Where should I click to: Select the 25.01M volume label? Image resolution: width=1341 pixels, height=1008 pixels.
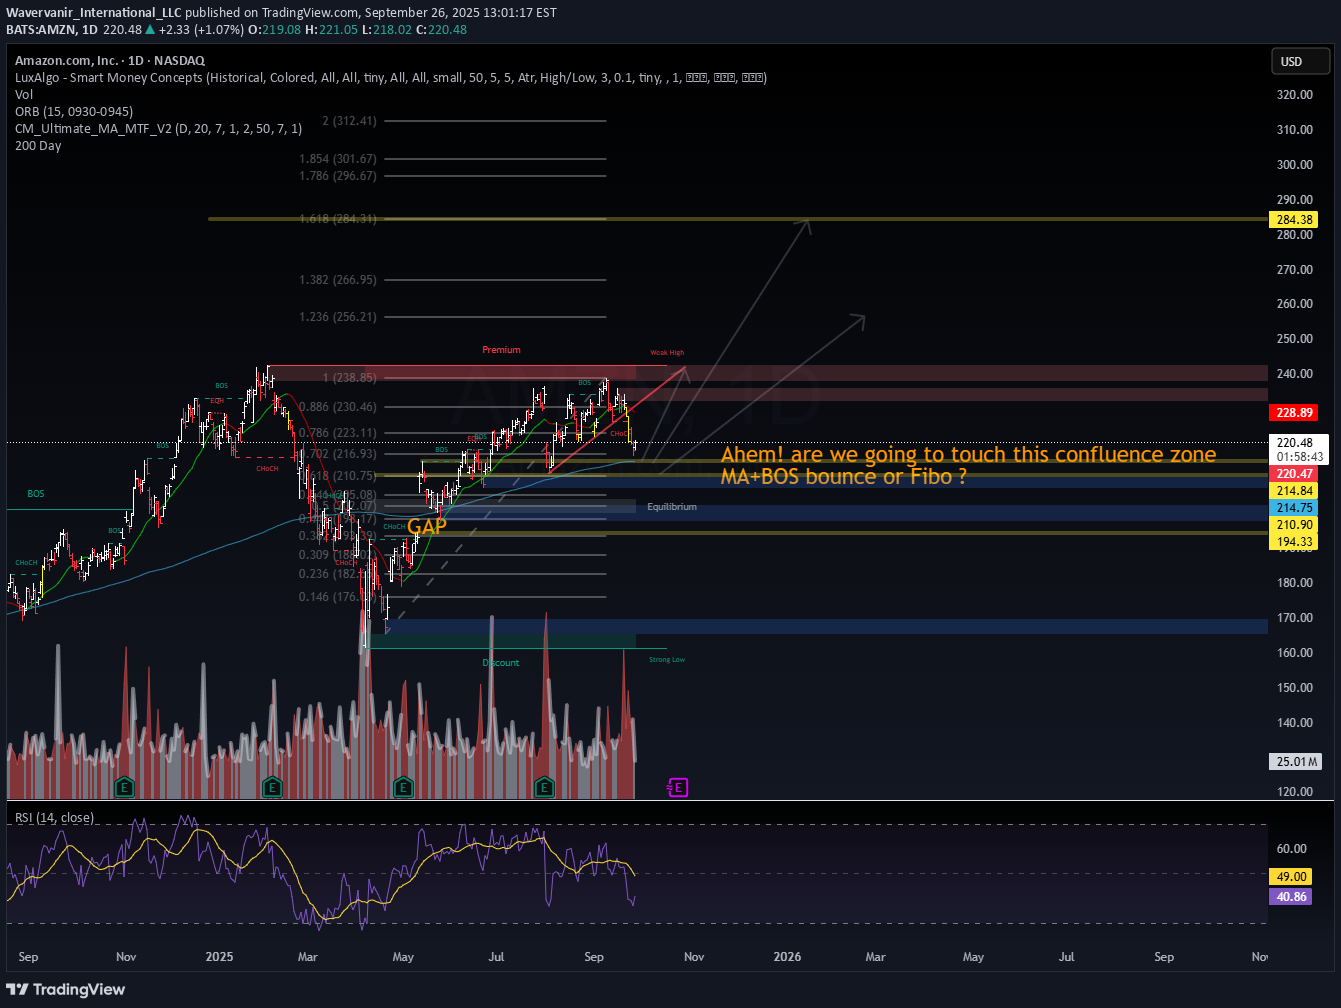point(1295,762)
